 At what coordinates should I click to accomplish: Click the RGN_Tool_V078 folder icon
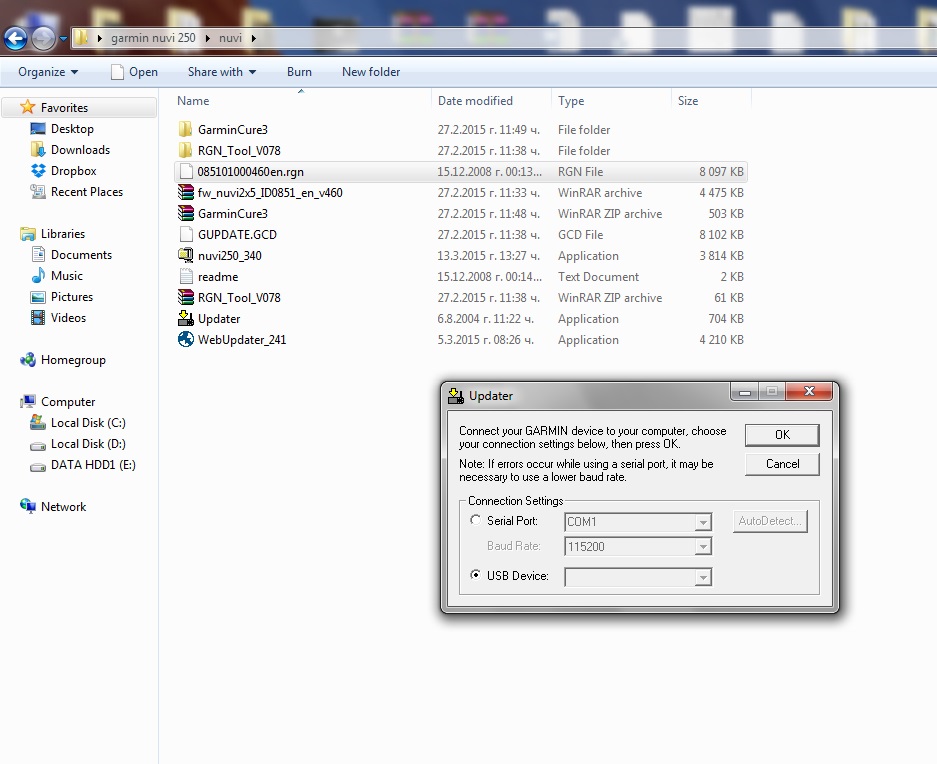point(186,151)
